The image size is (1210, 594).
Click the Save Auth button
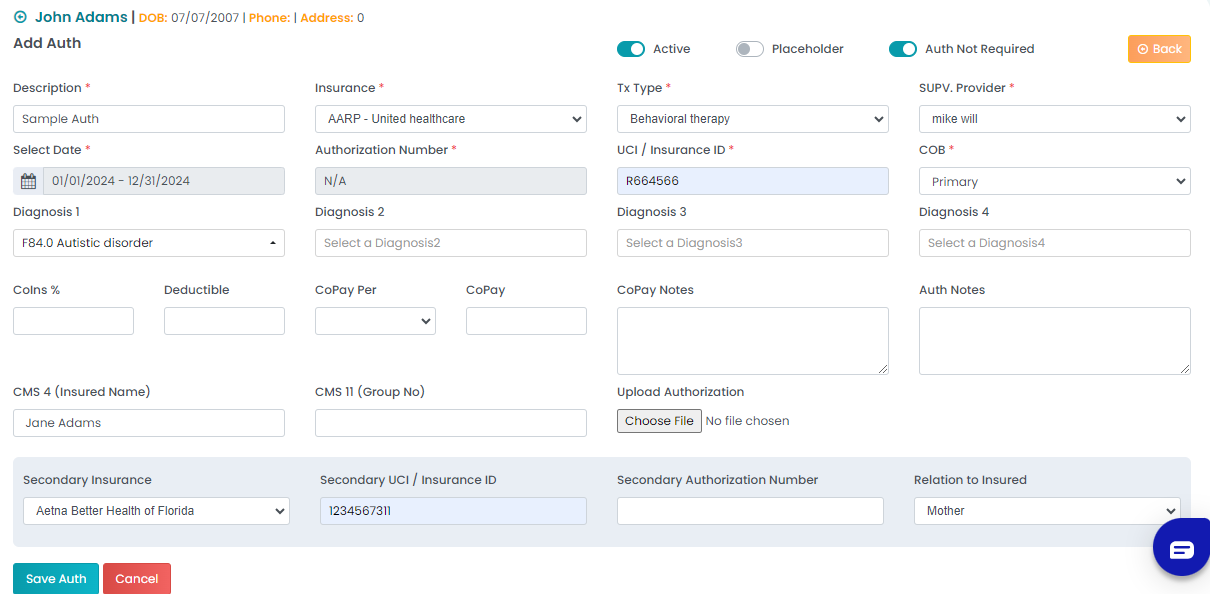(x=56, y=579)
